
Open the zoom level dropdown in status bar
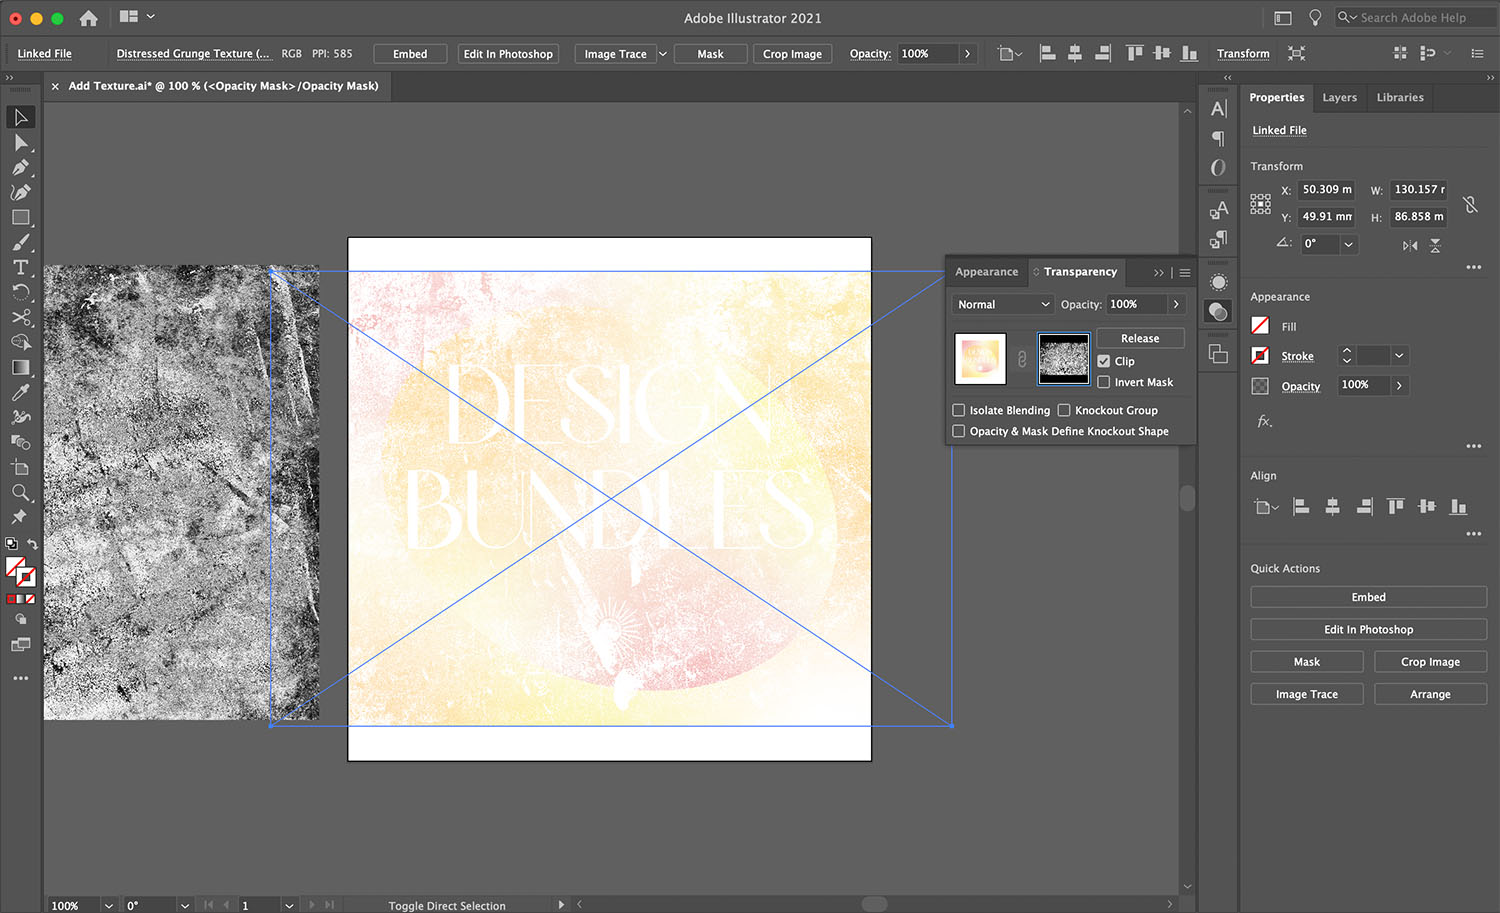[x=108, y=905]
